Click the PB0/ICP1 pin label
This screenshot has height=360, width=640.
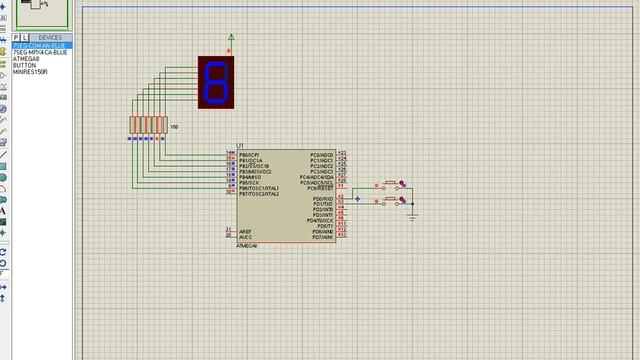249,155
